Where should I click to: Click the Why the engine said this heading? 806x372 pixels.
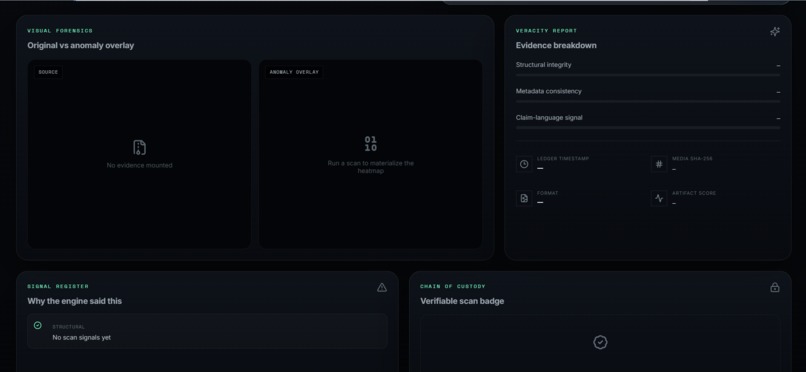(75, 301)
